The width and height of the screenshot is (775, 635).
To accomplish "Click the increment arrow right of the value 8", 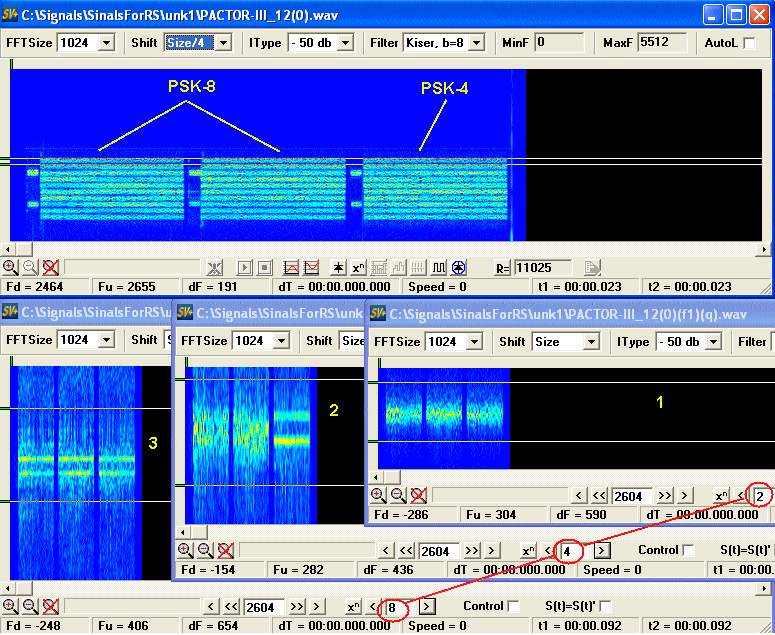I will 427,606.
